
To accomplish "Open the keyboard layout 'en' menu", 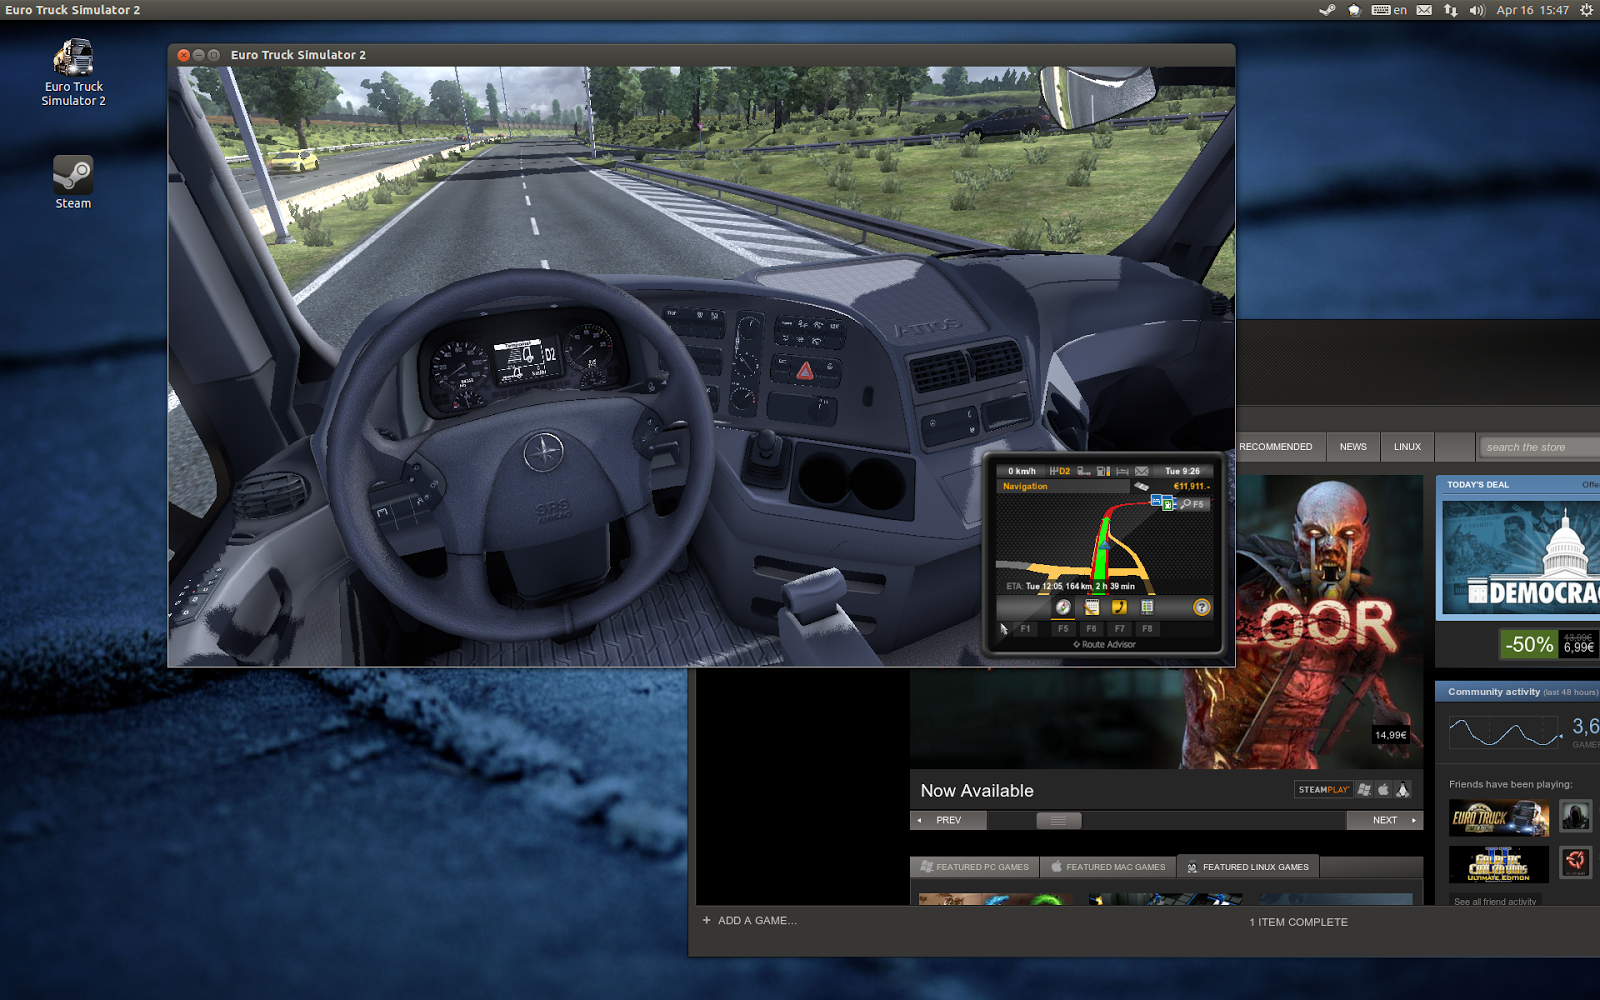I will [1390, 10].
